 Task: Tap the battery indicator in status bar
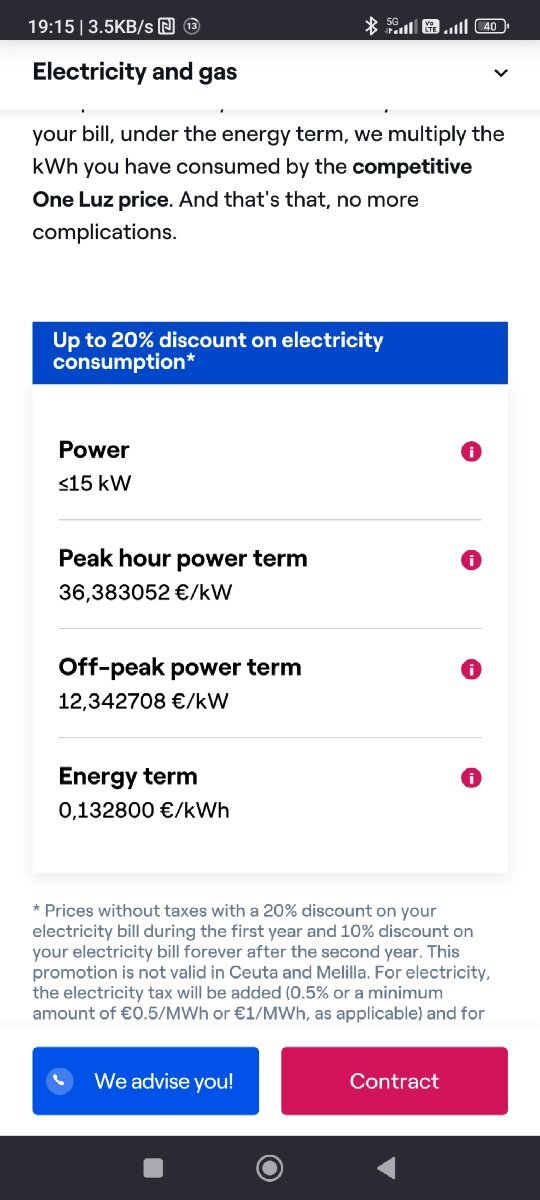490,27
